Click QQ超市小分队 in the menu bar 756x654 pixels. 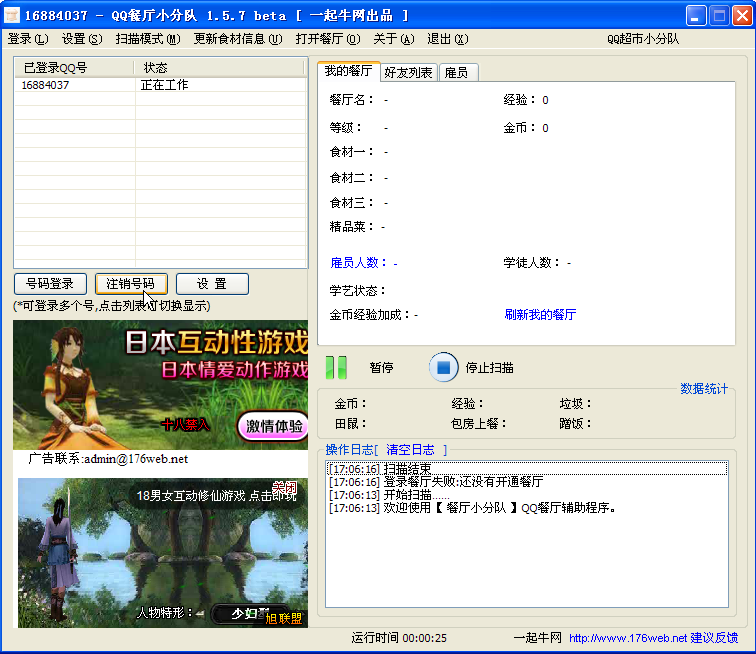[643, 39]
